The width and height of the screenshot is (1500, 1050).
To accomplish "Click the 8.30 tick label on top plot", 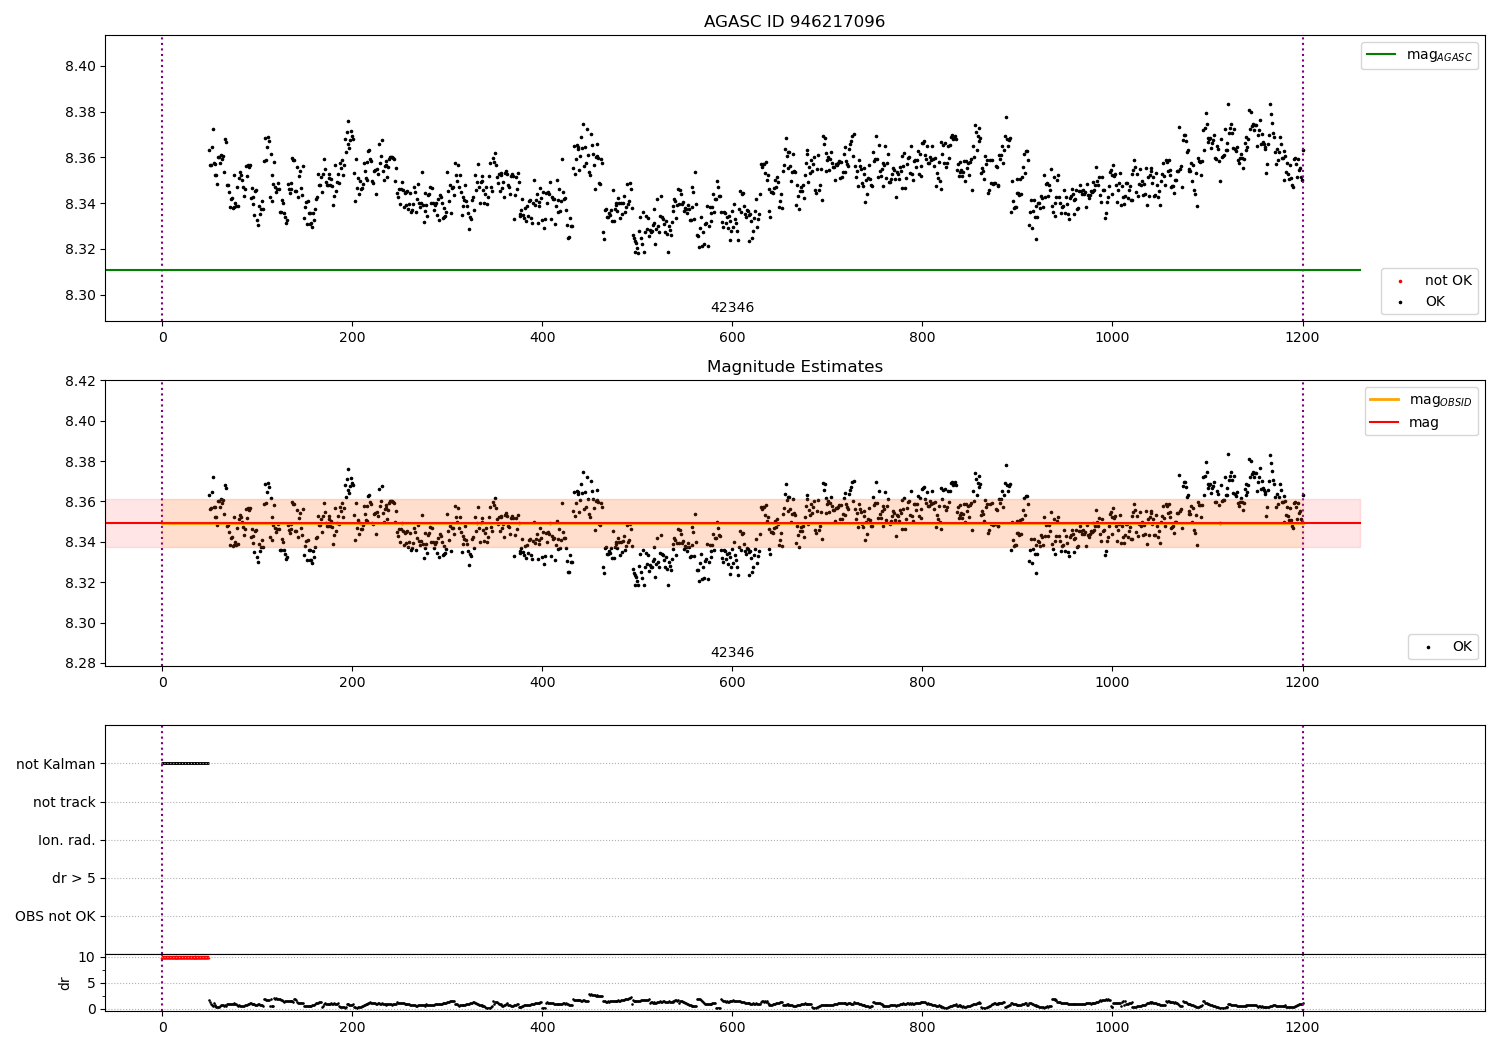I will [80, 296].
